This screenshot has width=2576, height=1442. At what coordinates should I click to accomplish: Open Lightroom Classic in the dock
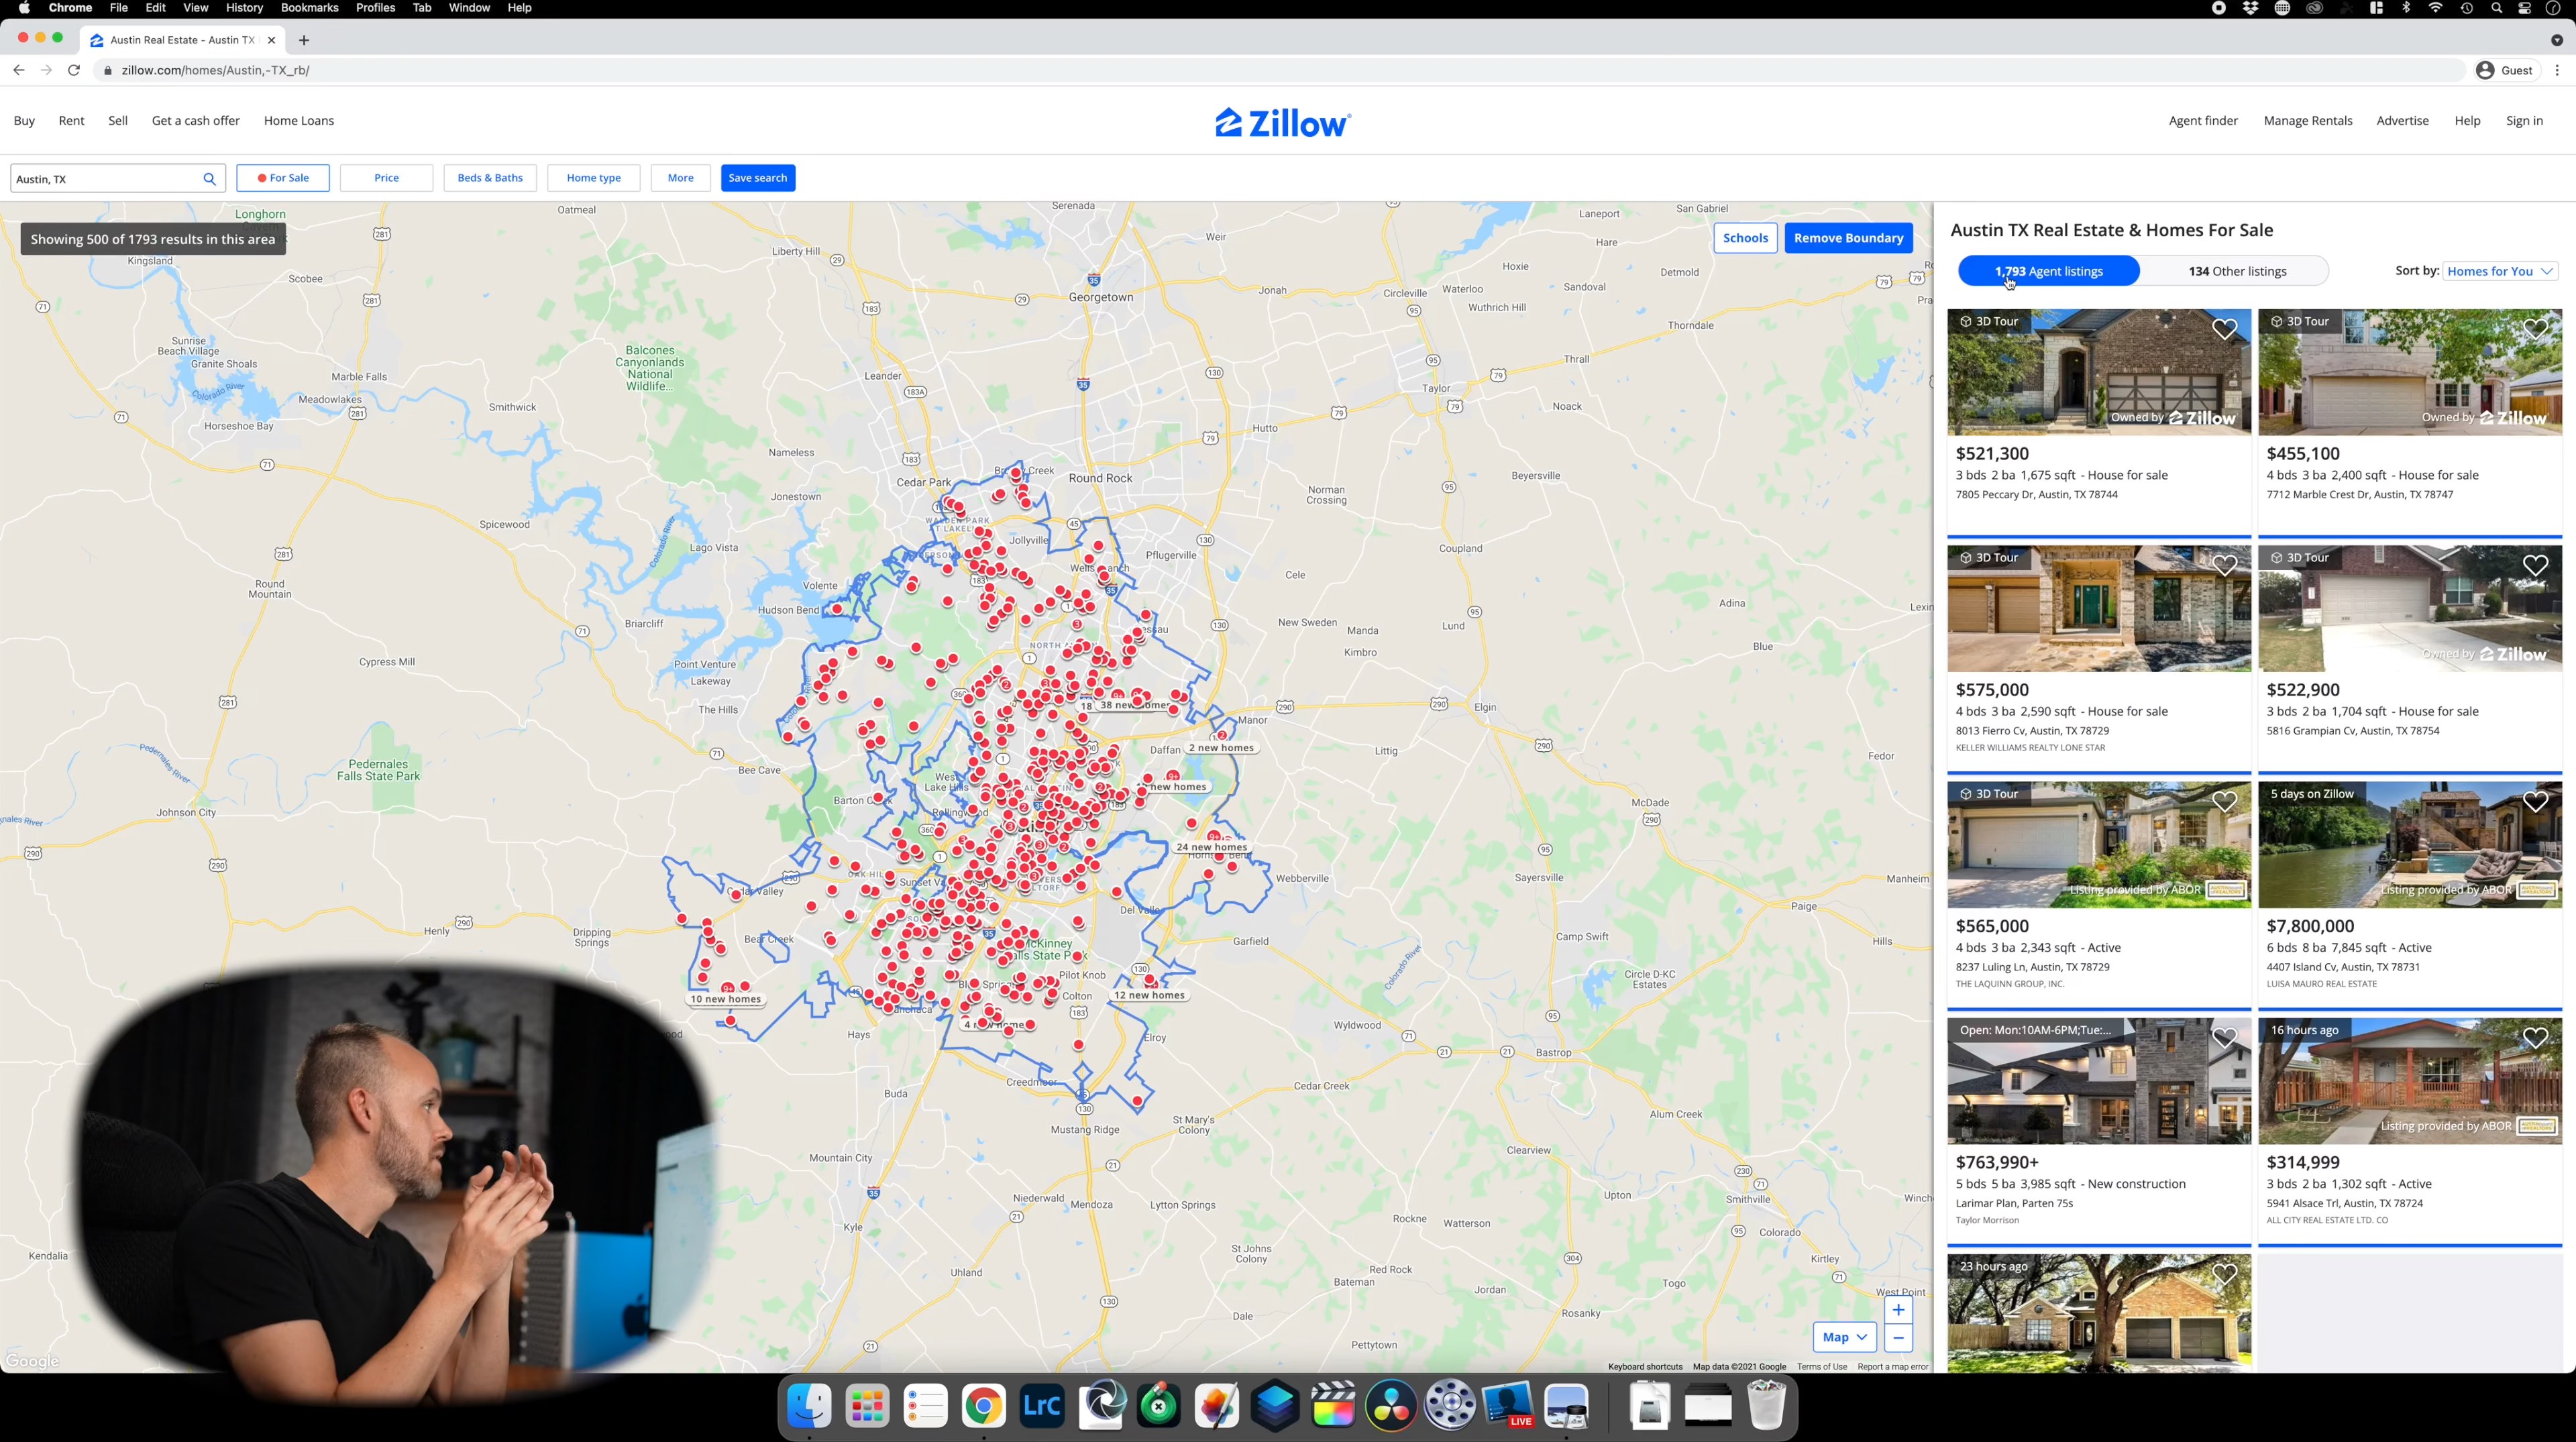point(1042,1406)
